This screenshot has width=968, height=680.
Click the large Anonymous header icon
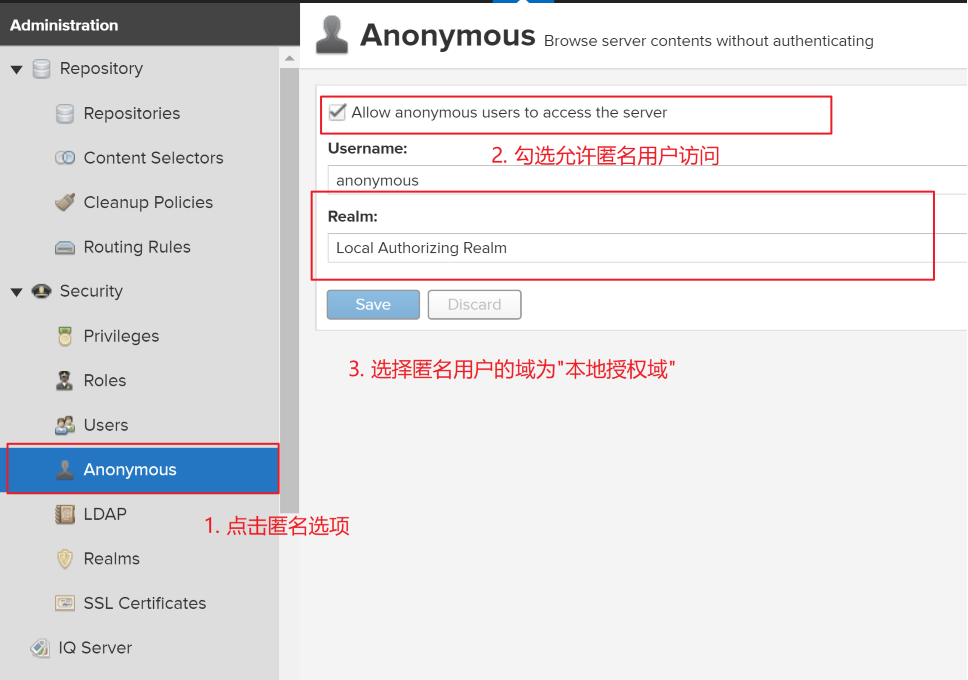coord(332,35)
